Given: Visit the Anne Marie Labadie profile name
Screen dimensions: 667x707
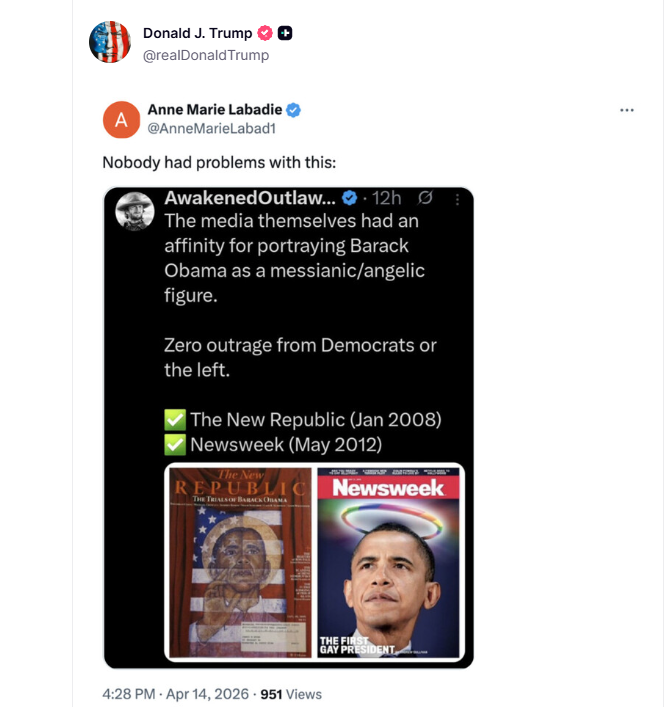Looking at the screenshot, I should point(215,110).
